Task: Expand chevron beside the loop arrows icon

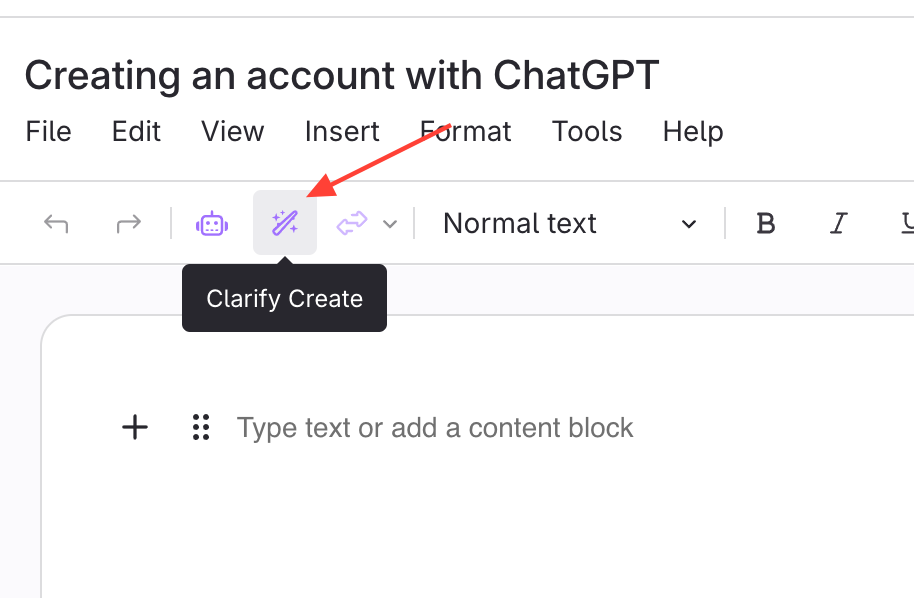Action: click(391, 224)
